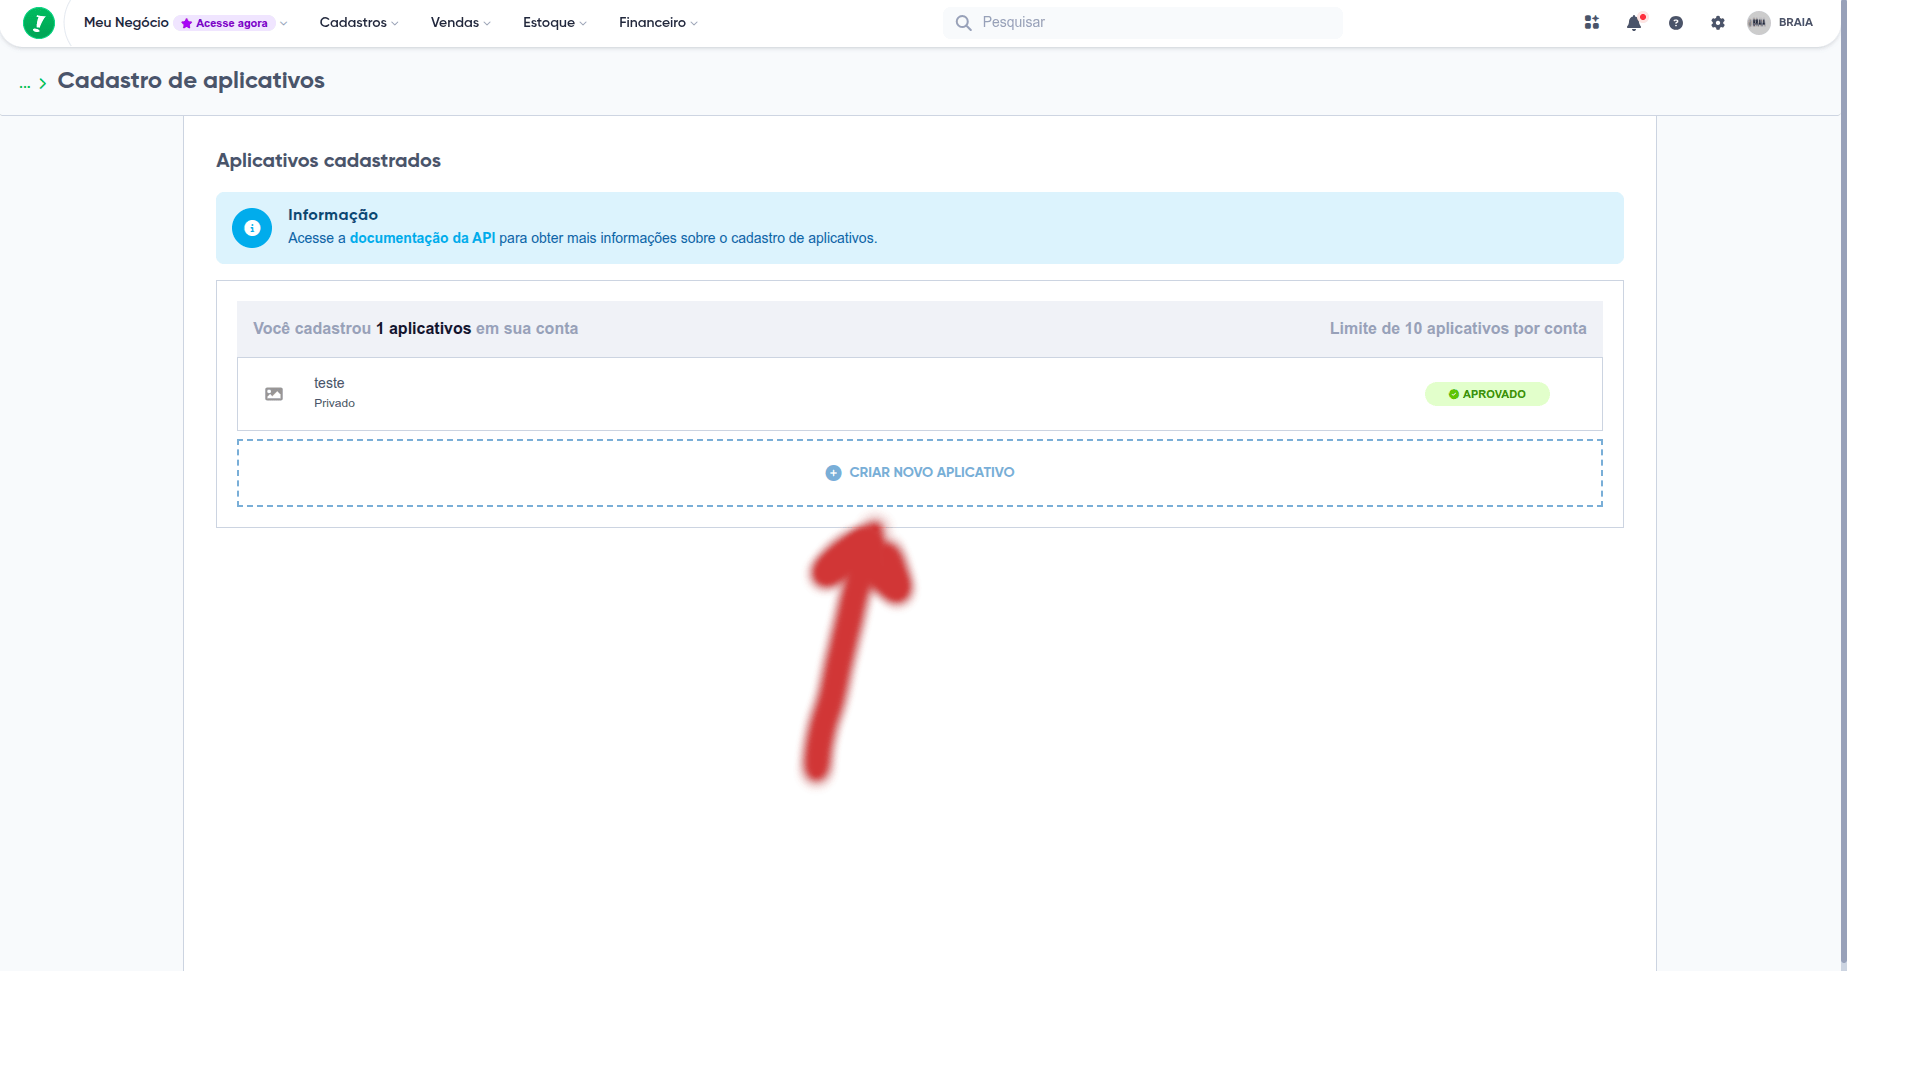The image size is (1920, 1080).
Task: Click the BRAIA user avatar
Action: pos(1758,23)
